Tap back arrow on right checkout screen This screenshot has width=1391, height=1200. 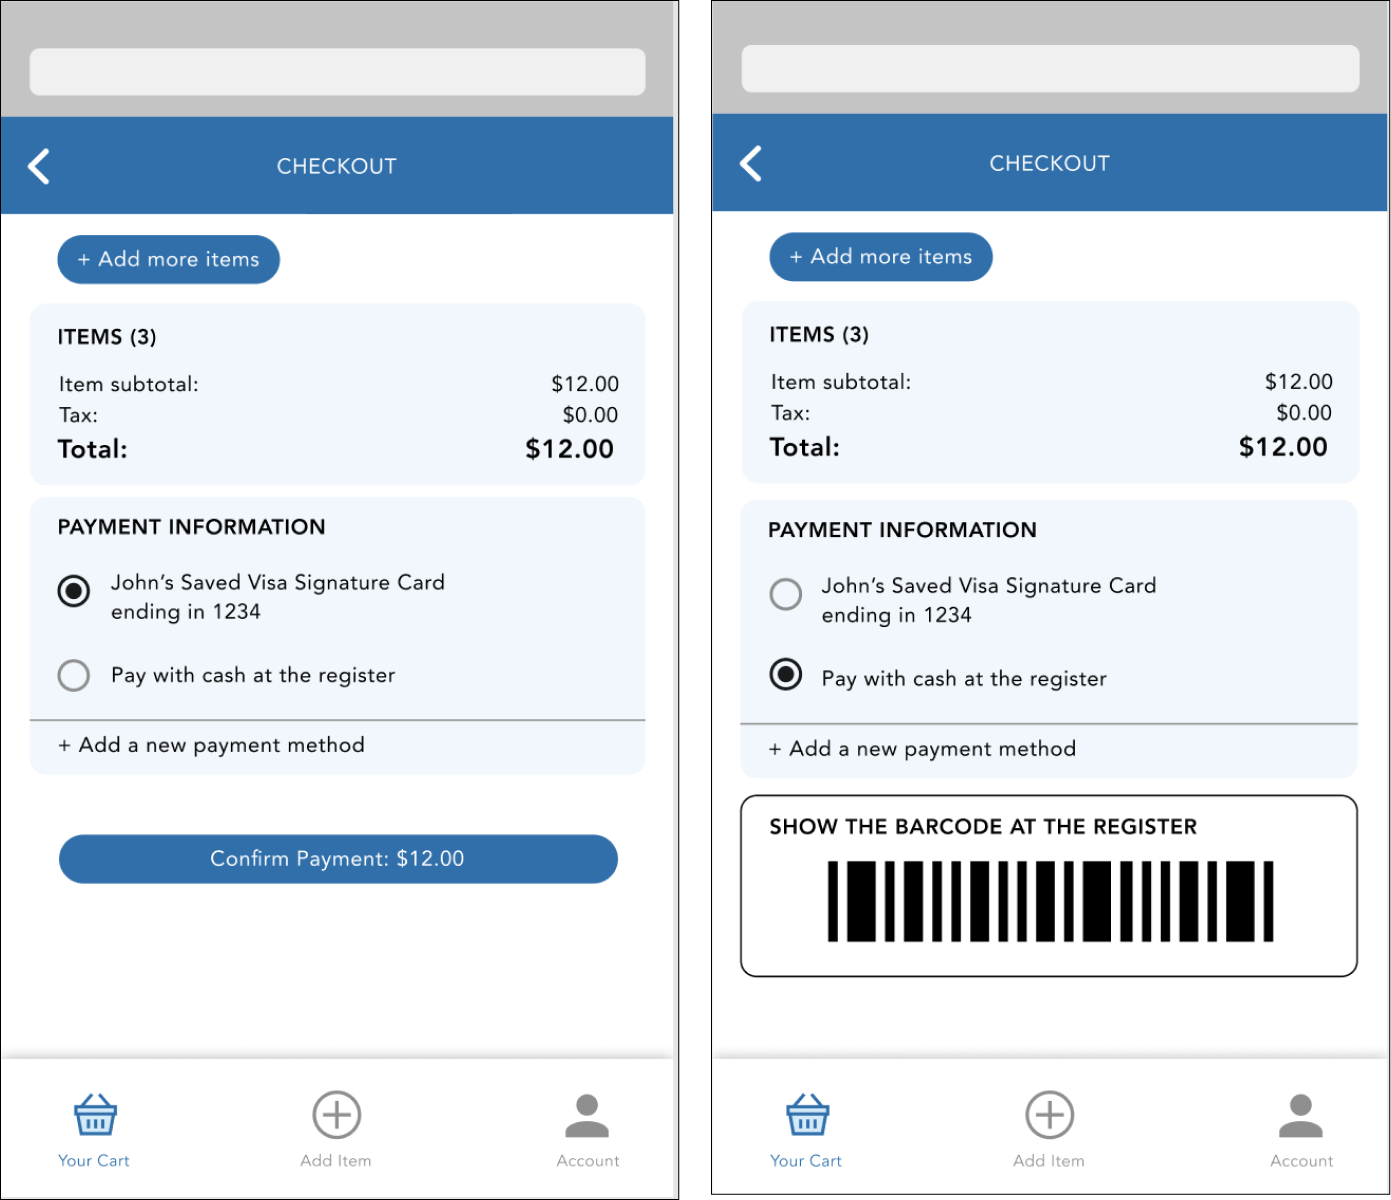point(751,164)
